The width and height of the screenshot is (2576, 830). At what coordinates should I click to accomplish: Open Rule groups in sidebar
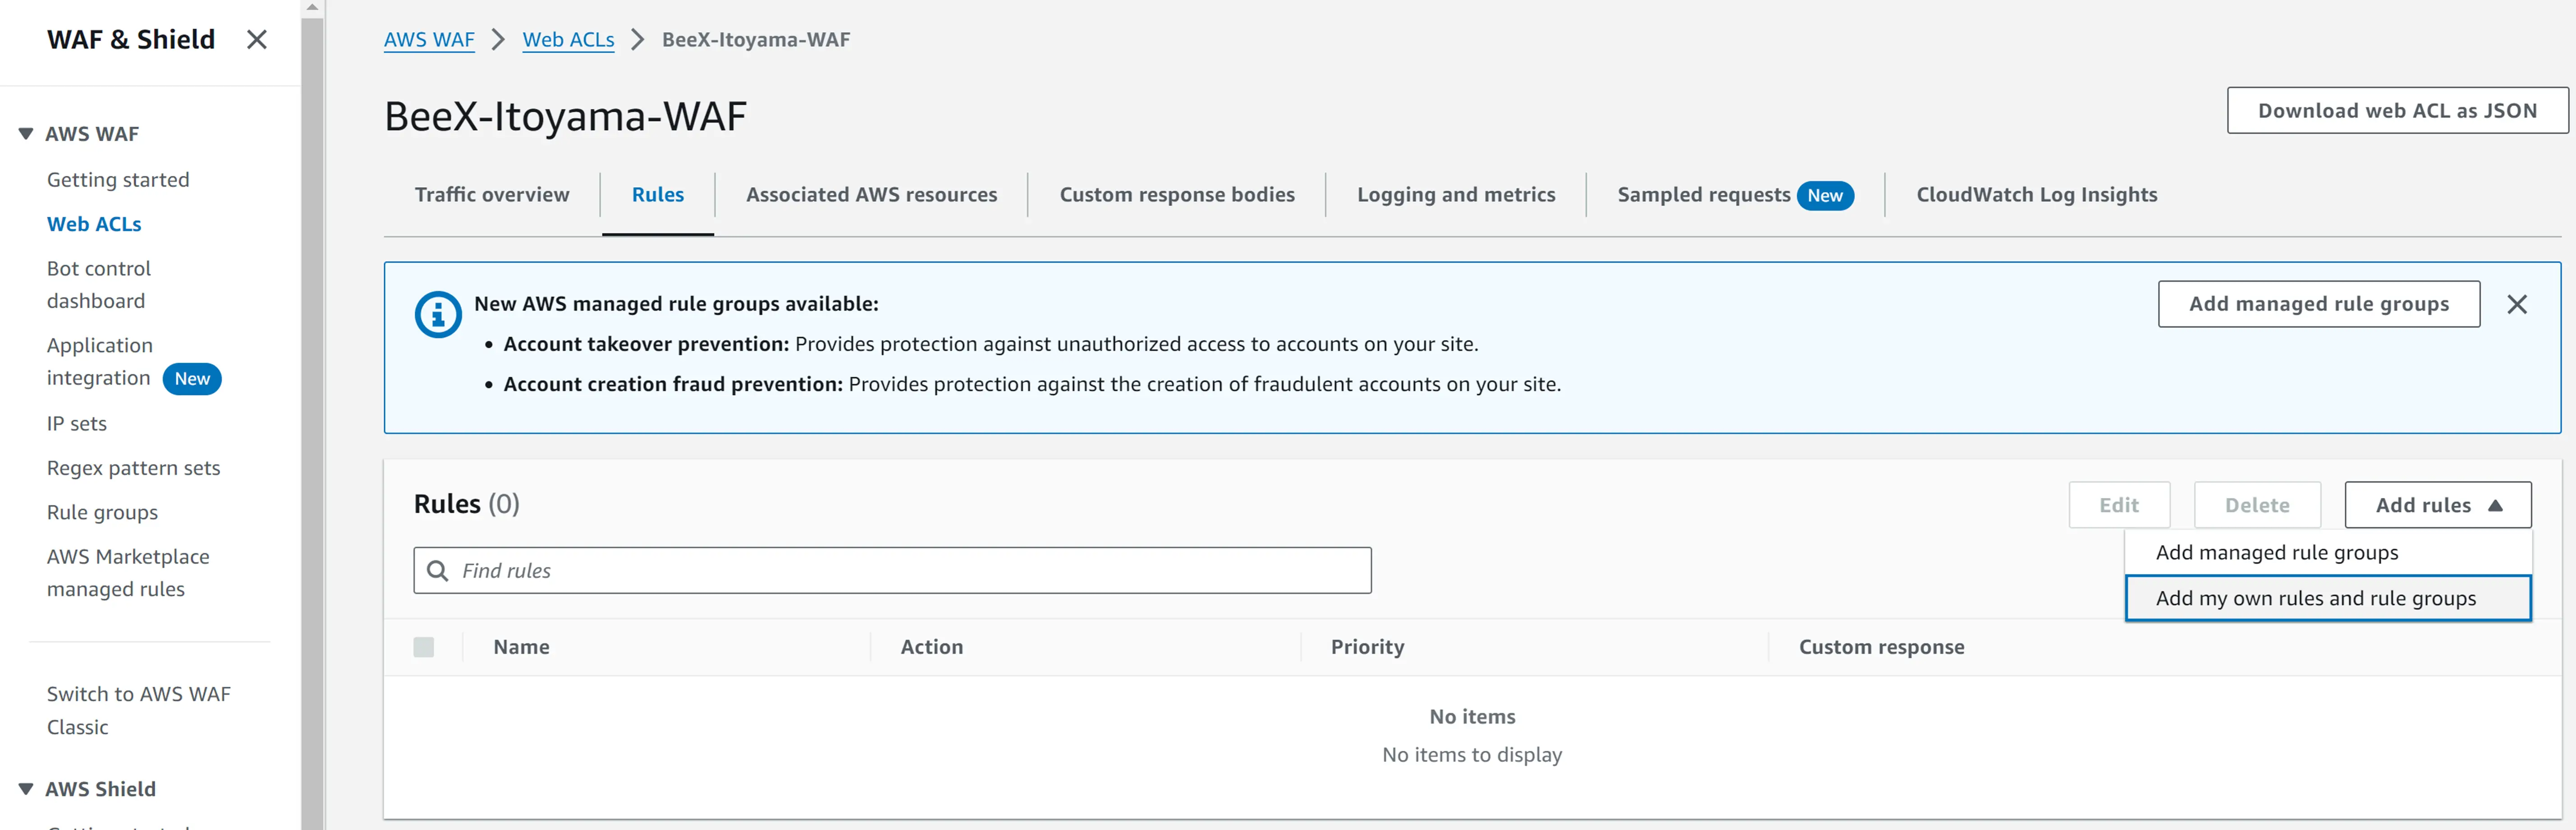[x=102, y=512]
